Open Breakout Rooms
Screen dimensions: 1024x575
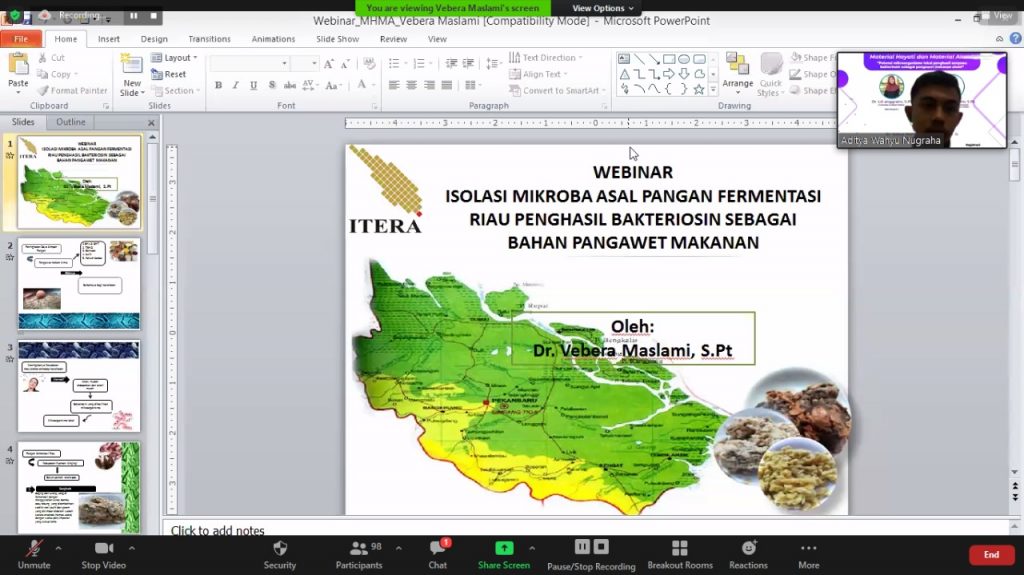pyautogui.click(x=680, y=555)
